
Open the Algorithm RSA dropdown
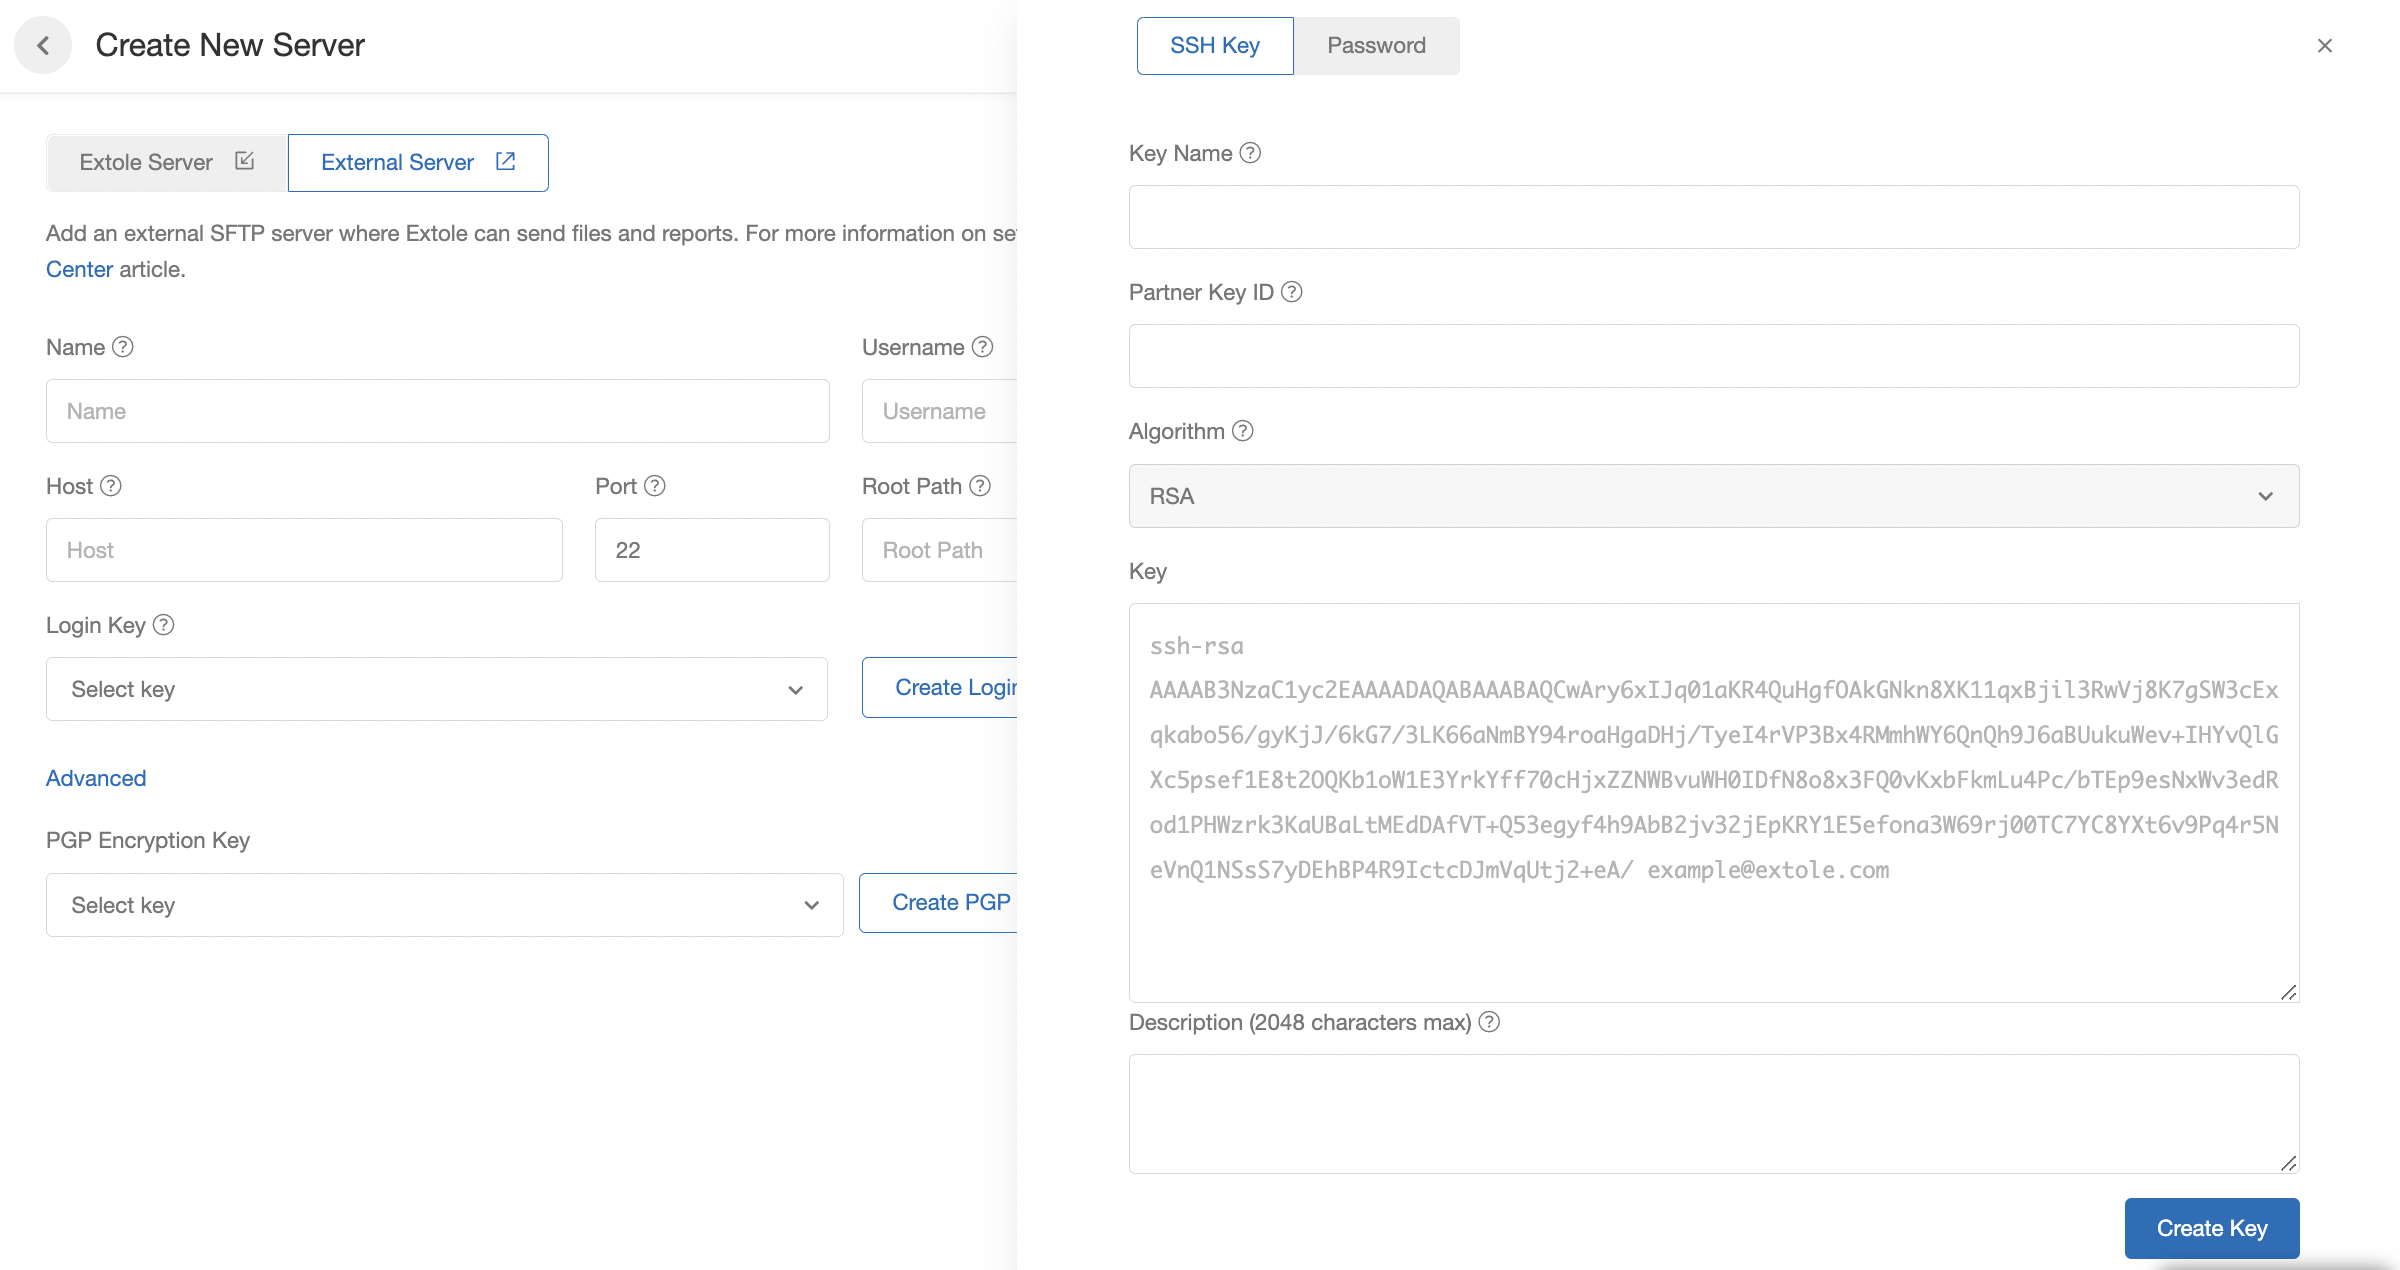coord(1714,496)
